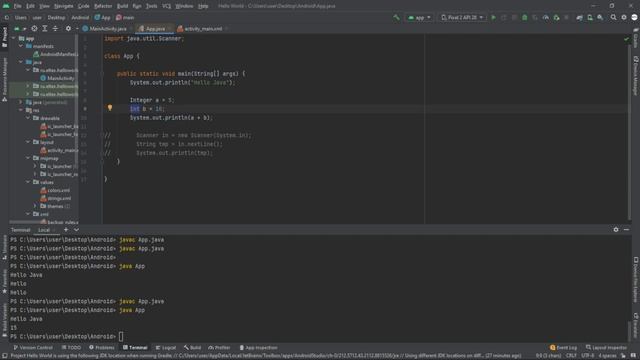The image size is (640, 360).
Task: Open the Refactor menu
Action: coord(103,6)
